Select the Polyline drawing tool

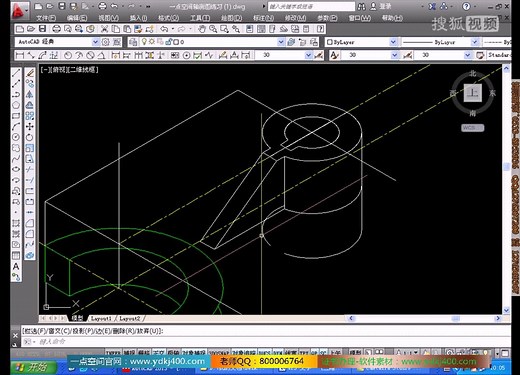(16, 95)
